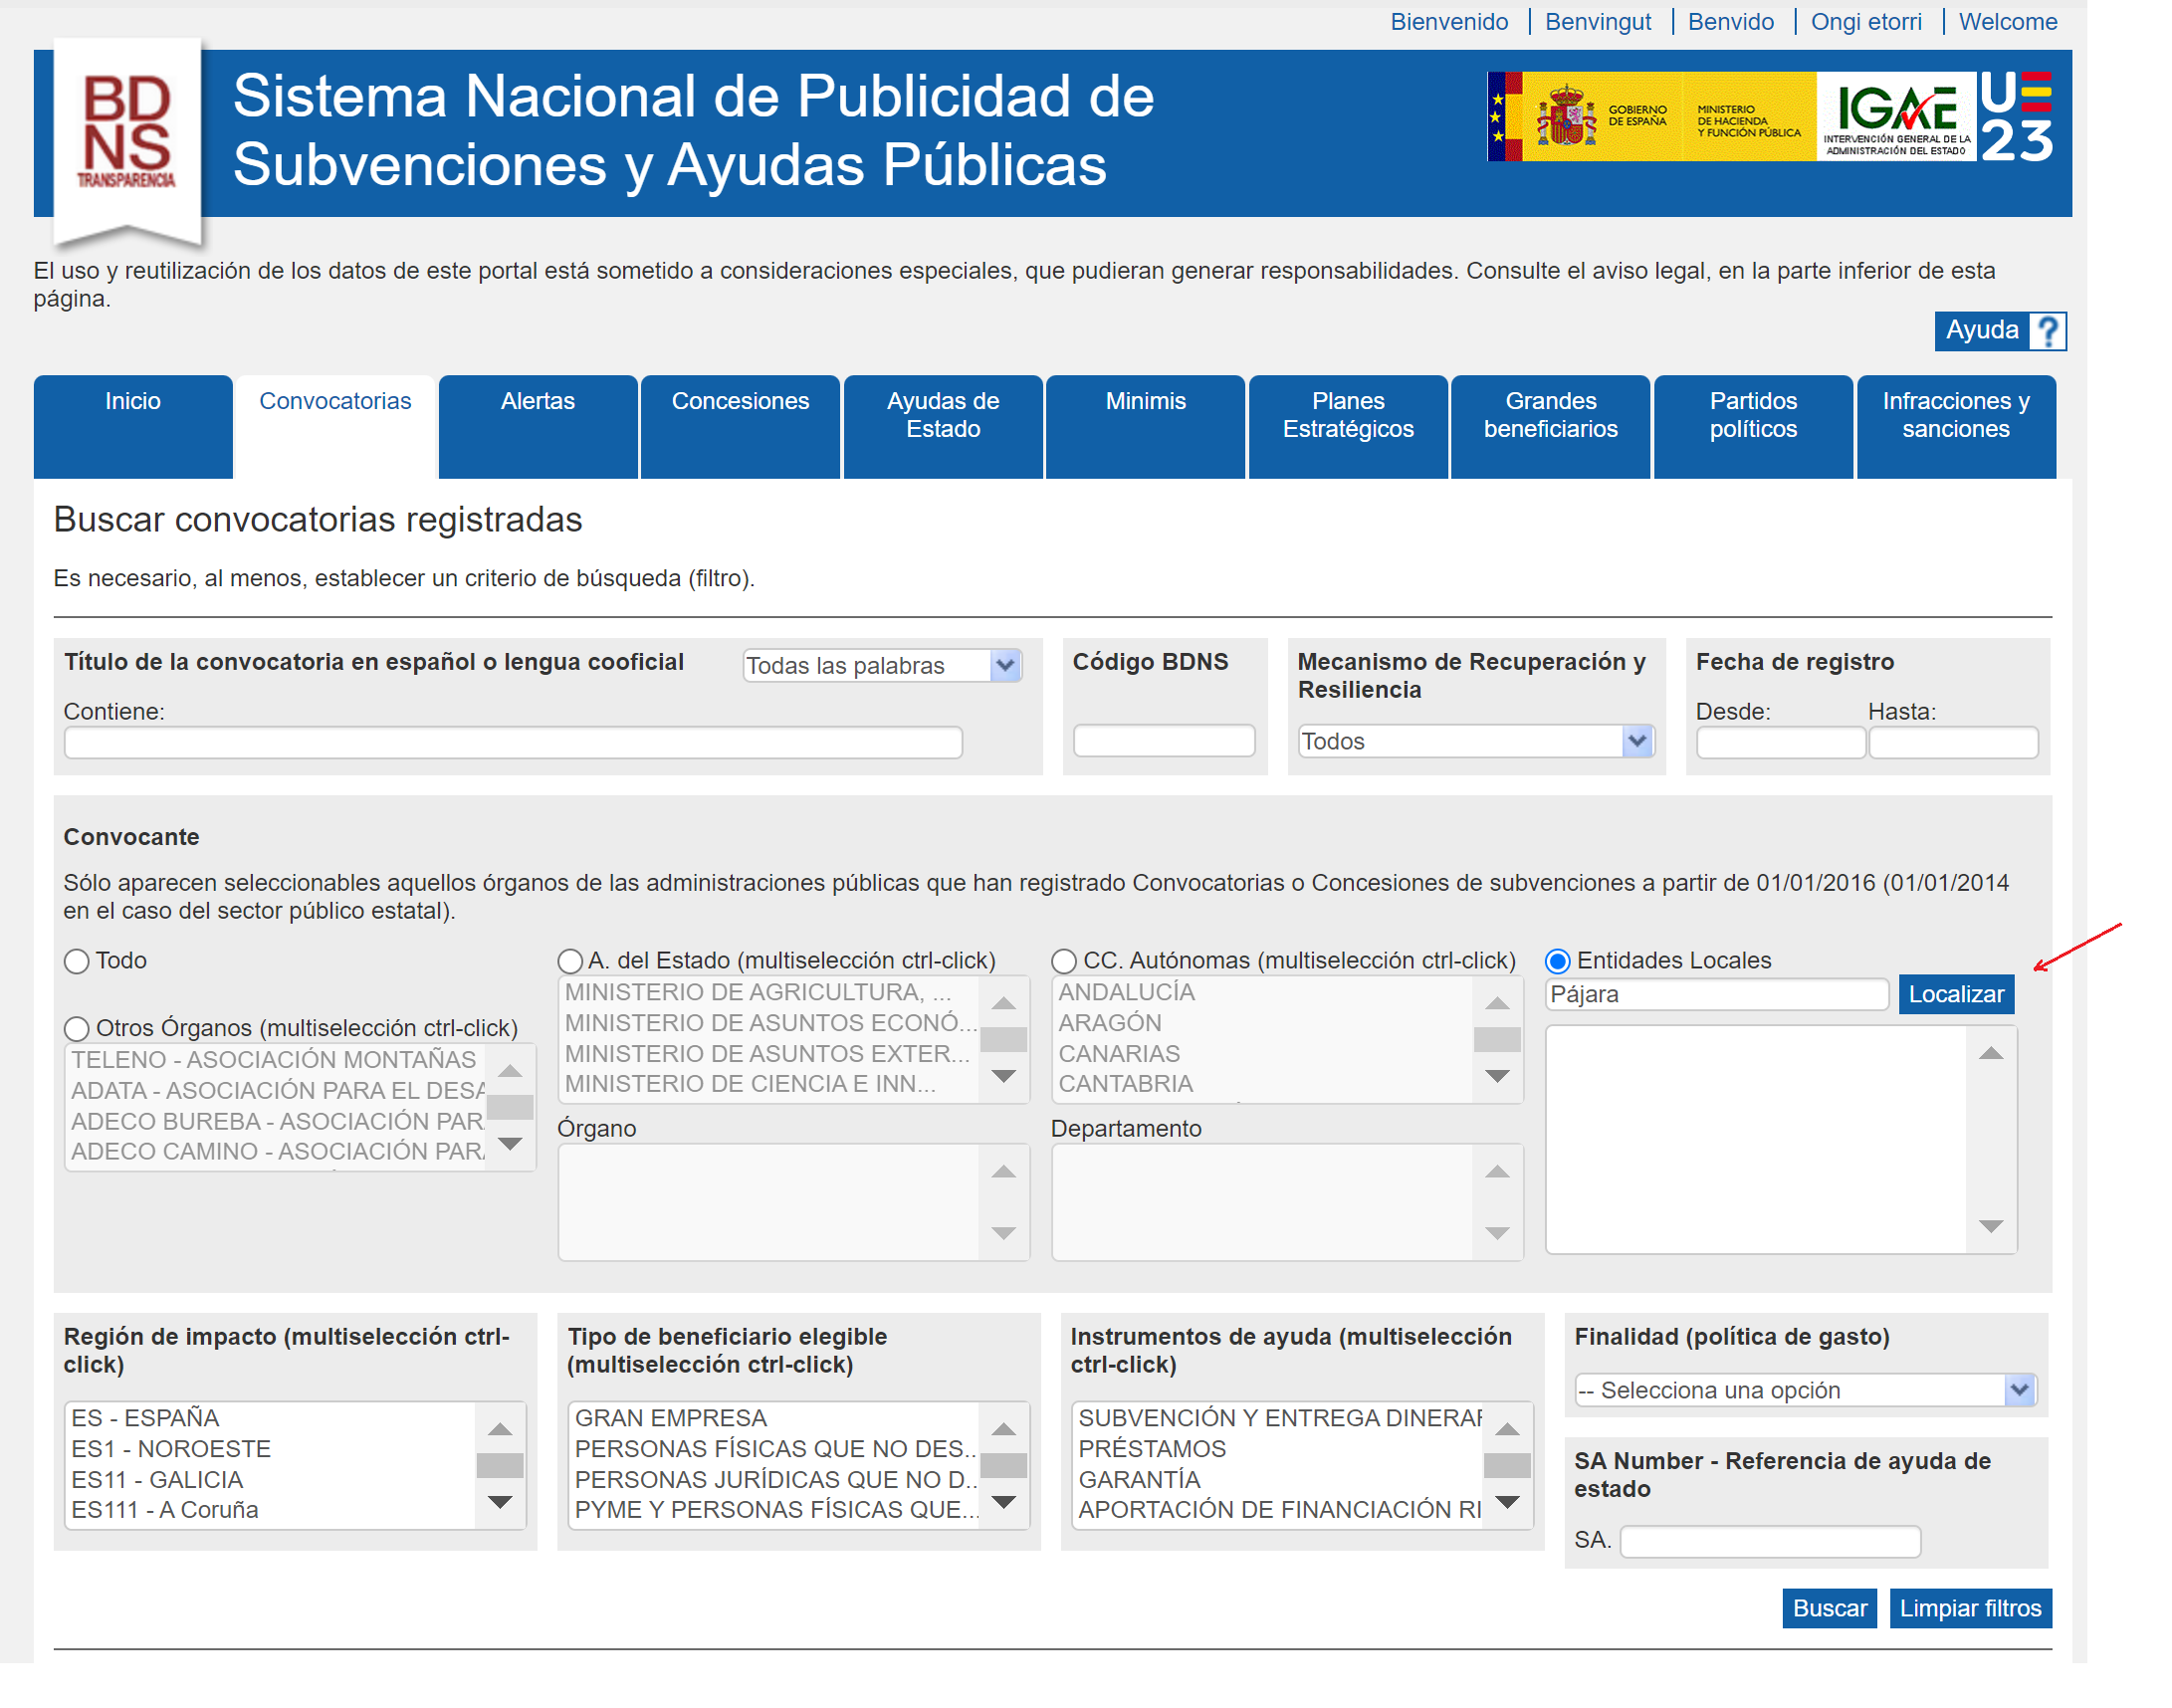
Task: Select GARANTÍA in Instrumentos de ayuda
Action: tap(1139, 1480)
